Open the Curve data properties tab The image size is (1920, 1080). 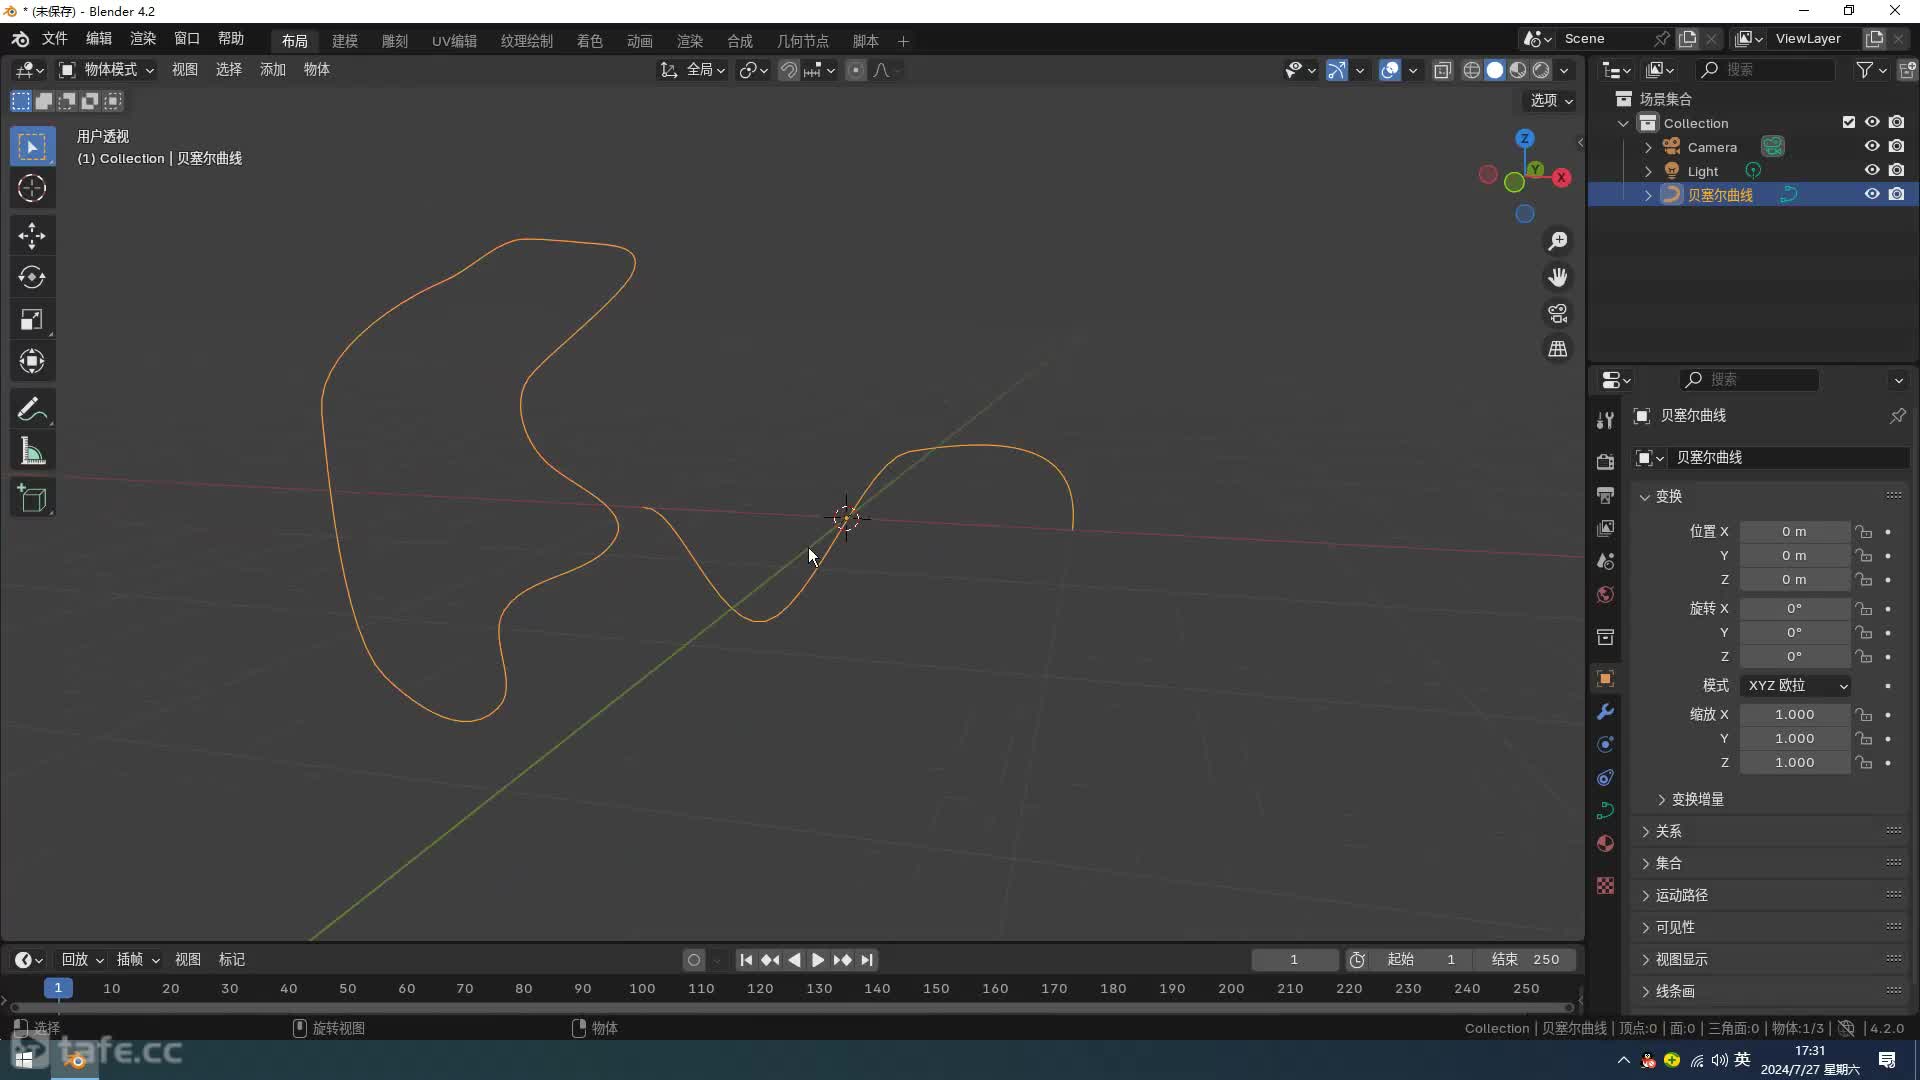tap(1605, 810)
